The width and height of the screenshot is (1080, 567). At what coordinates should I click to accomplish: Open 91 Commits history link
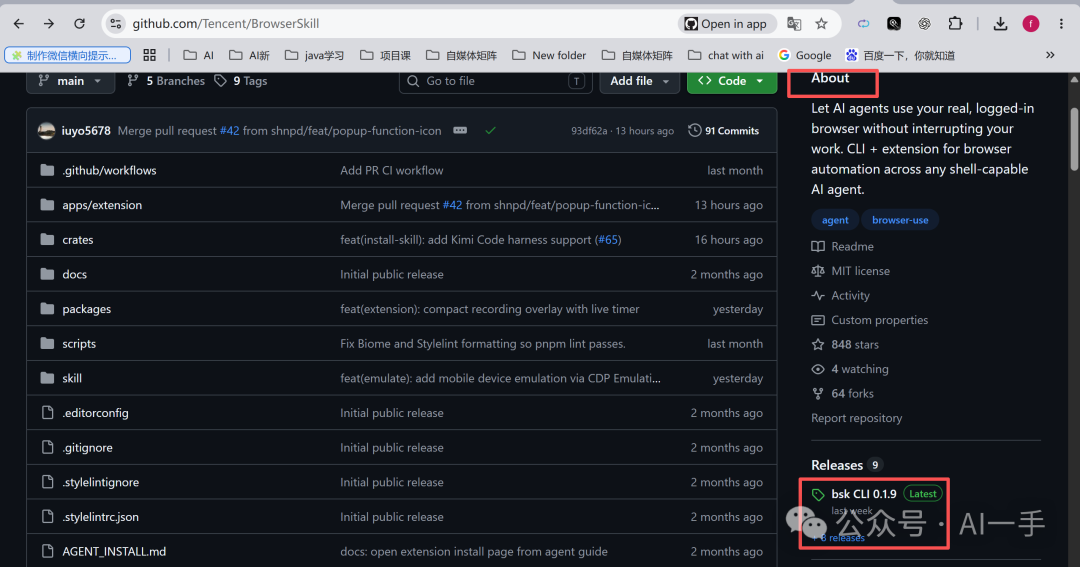point(723,130)
